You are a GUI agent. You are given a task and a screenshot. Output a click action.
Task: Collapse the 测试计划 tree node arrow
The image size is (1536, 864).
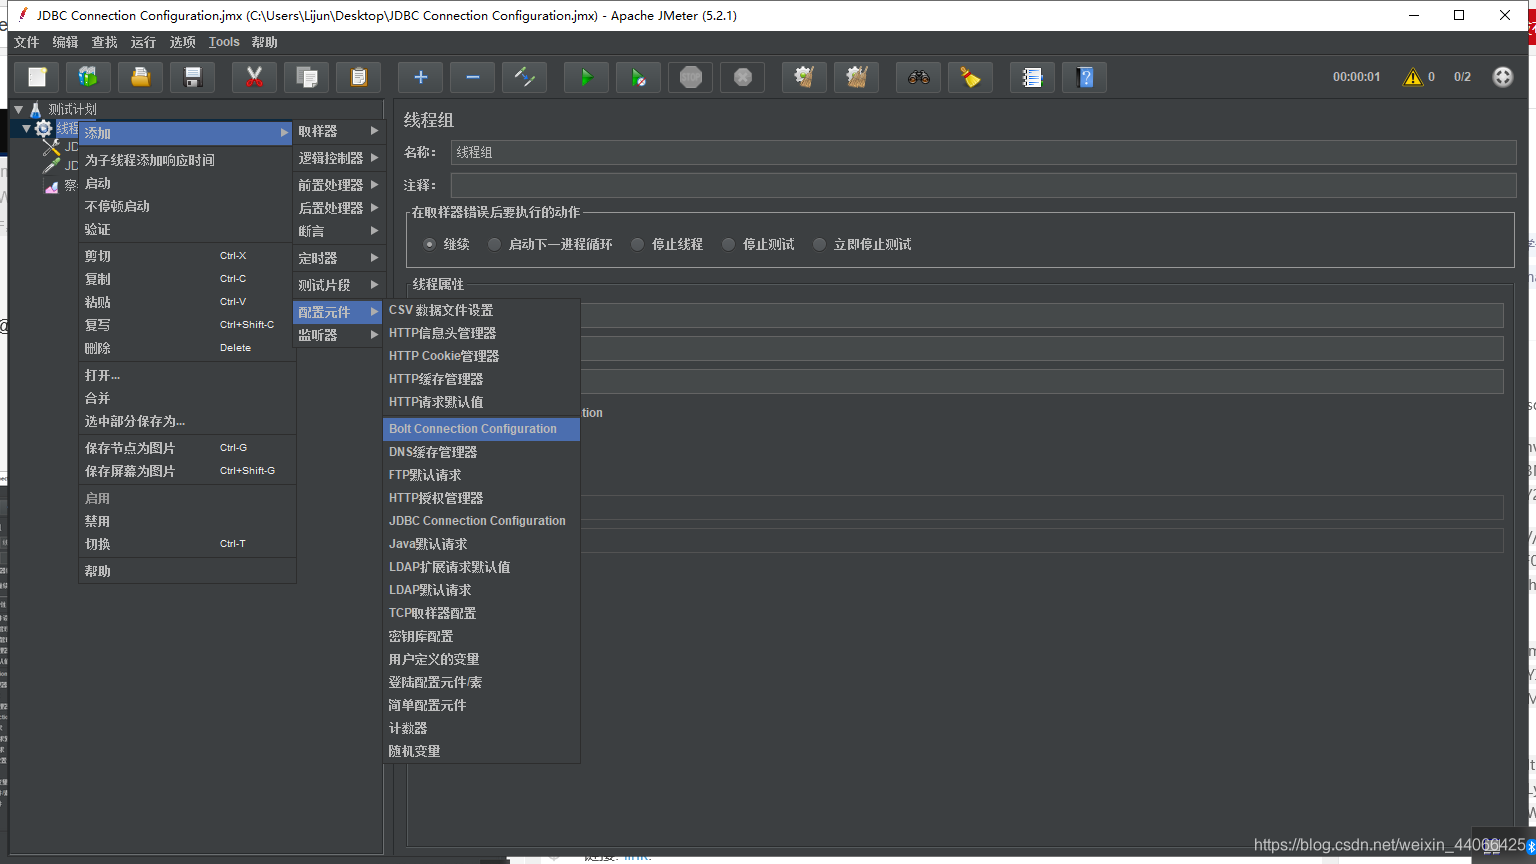19,109
